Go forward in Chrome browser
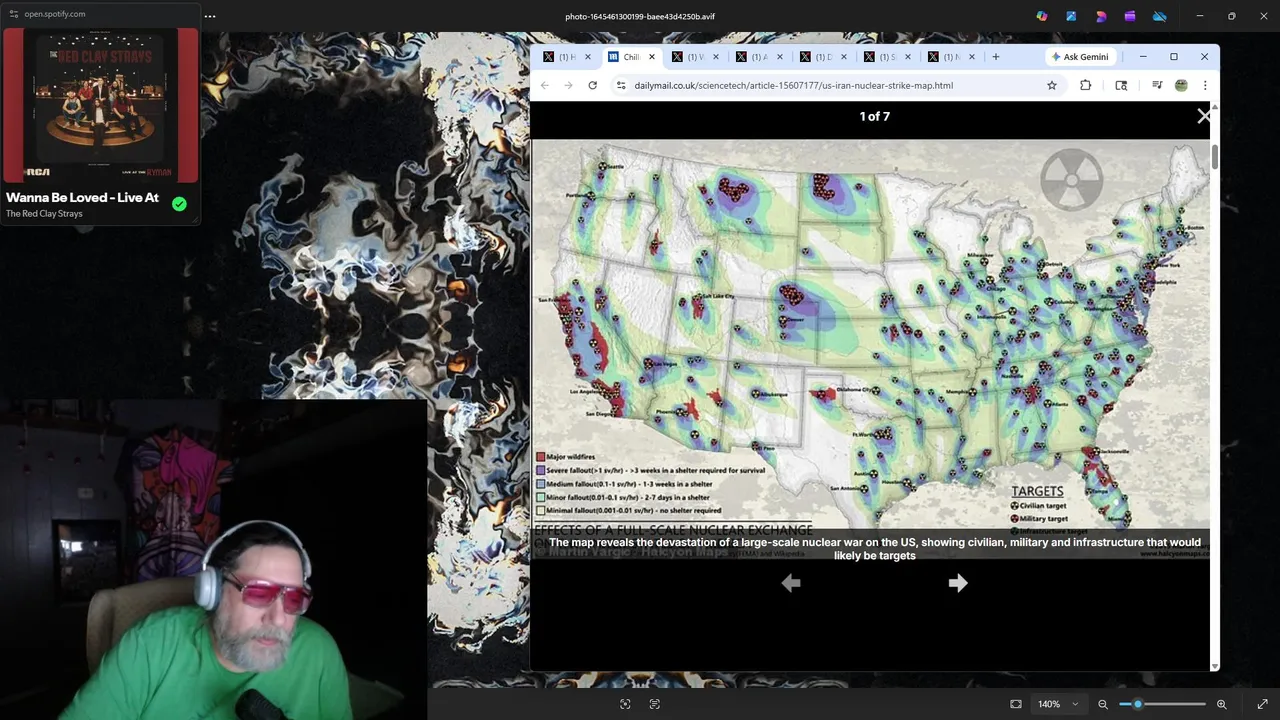 pyautogui.click(x=568, y=85)
